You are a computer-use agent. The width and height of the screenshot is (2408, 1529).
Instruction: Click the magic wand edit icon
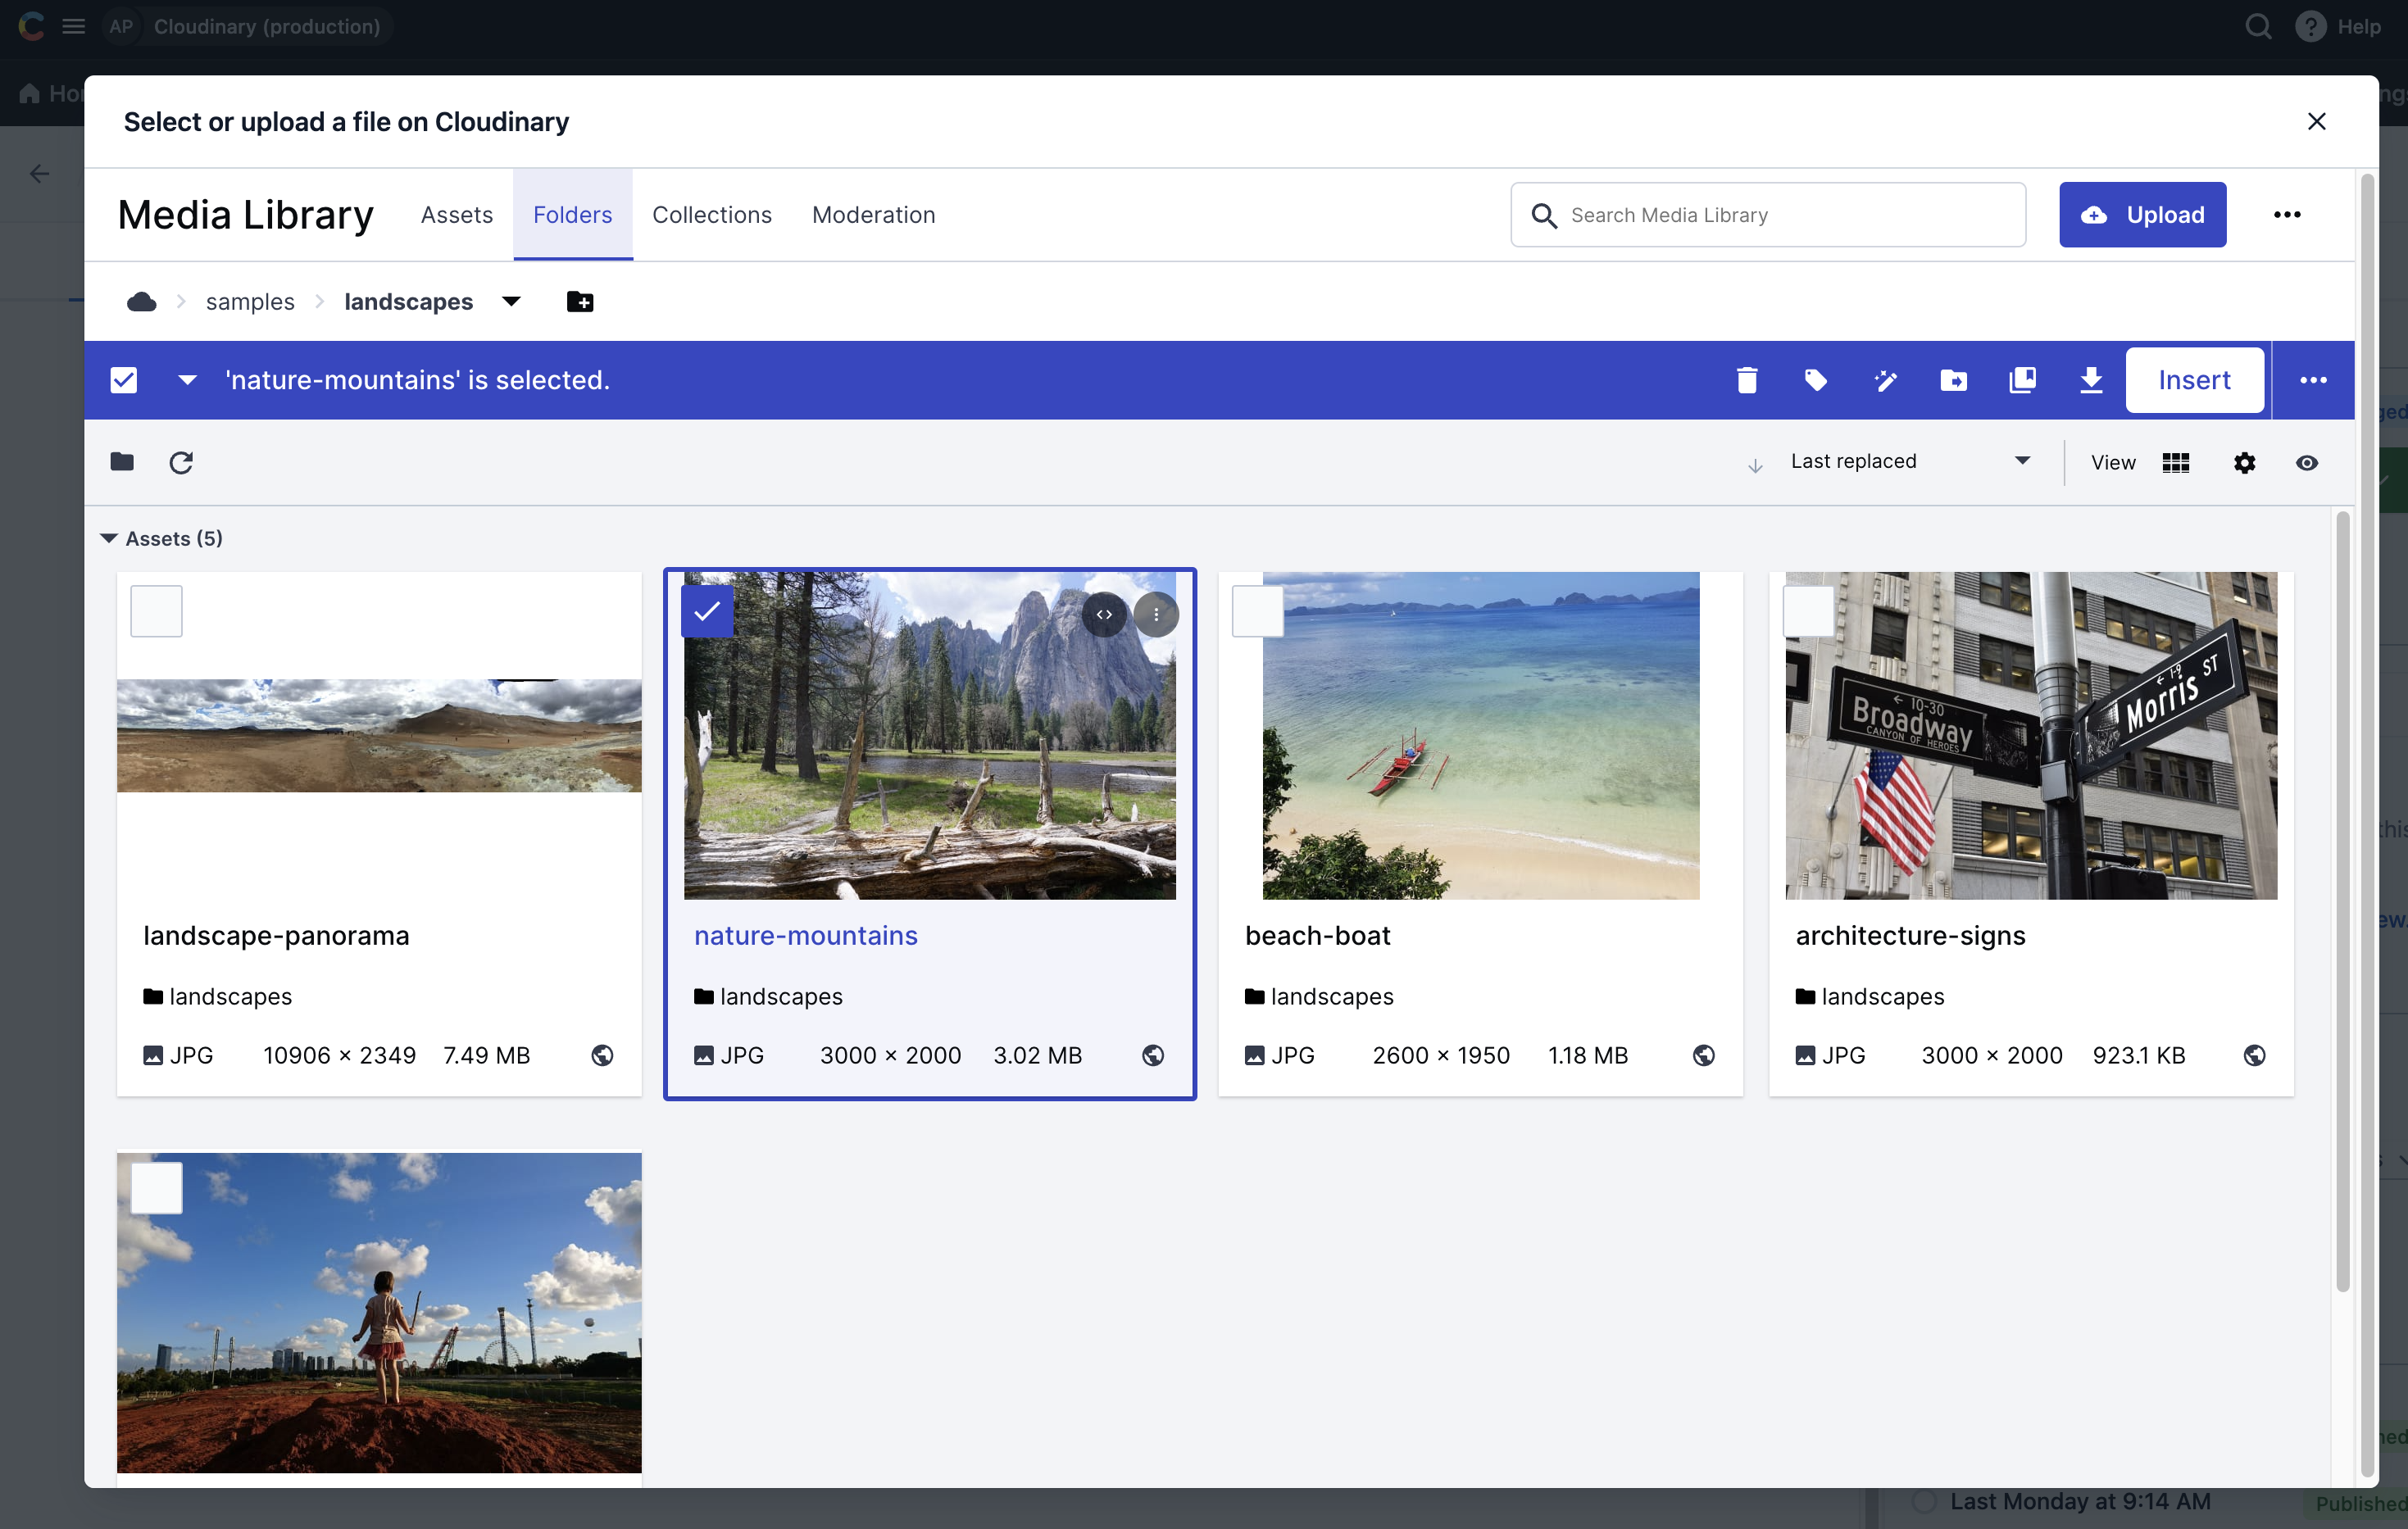pos(1885,380)
